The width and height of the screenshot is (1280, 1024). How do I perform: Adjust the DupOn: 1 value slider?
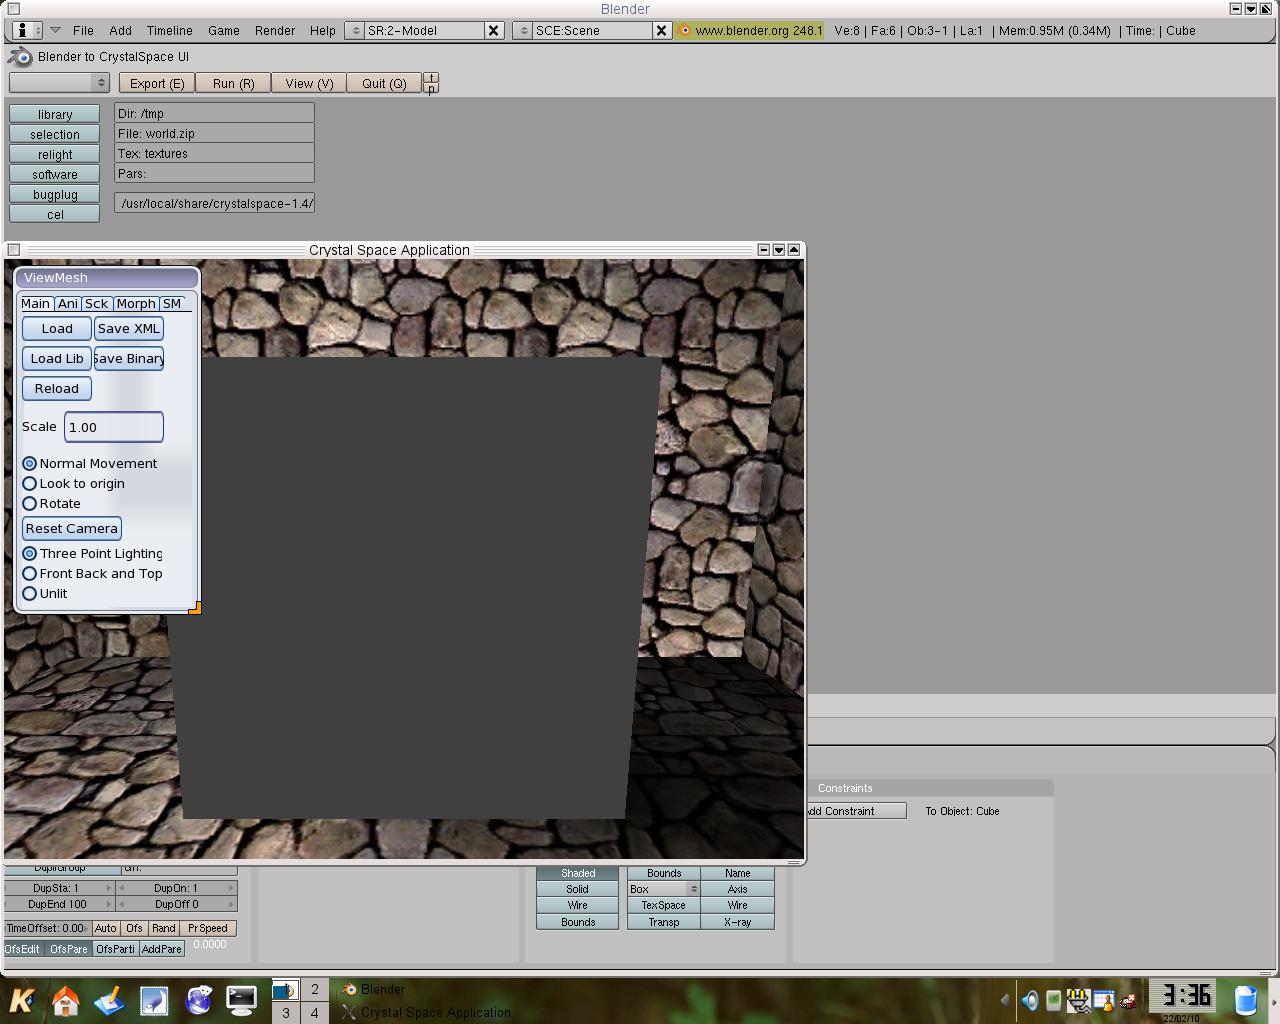176,888
